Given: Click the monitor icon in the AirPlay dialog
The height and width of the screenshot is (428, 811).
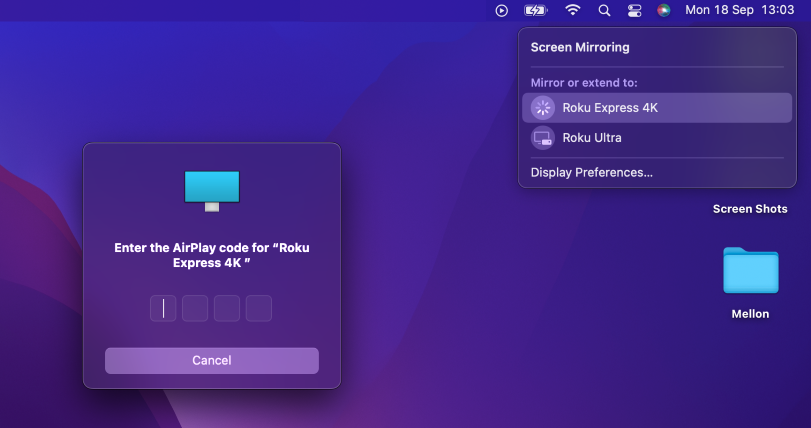Looking at the screenshot, I should pyautogui.click(x=212, y=191).
